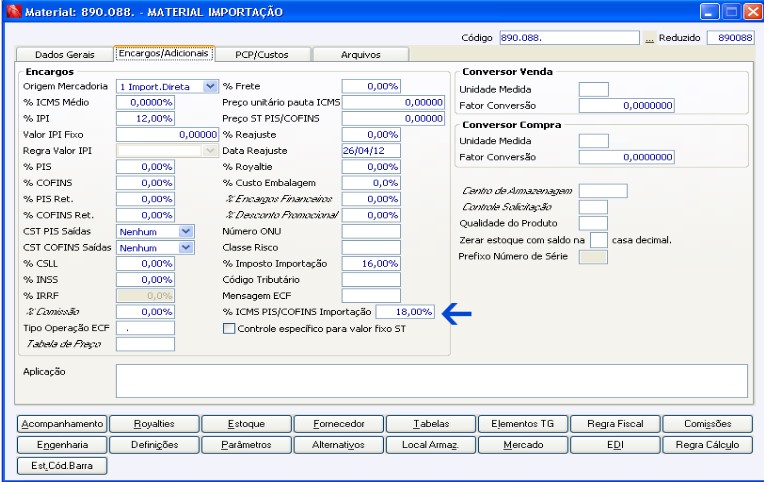Go to the Arquivos tab
This screenshot has height=482, width=764.
pos(361,55)
